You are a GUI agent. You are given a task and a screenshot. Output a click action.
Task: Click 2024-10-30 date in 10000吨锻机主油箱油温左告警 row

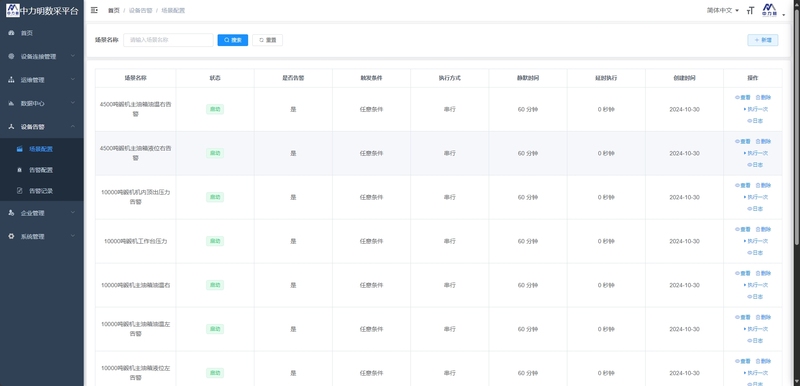[x=684, y=329]
